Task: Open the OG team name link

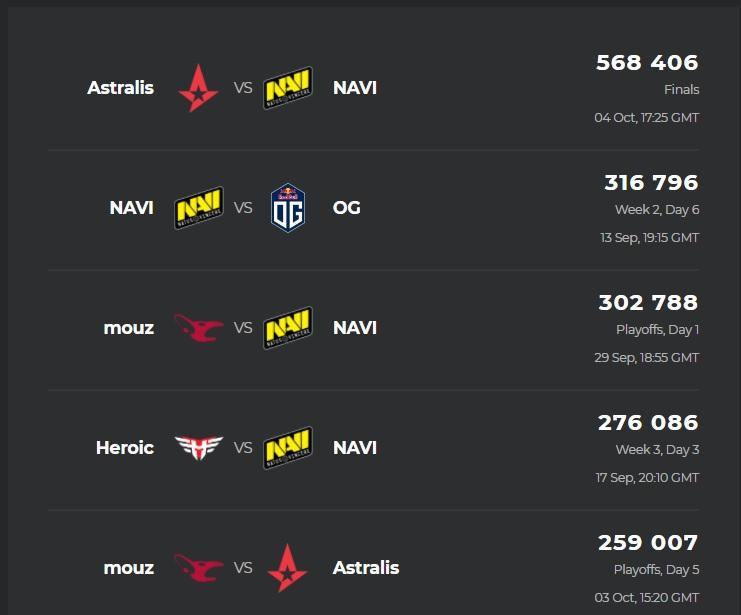Action: (346, 208)
